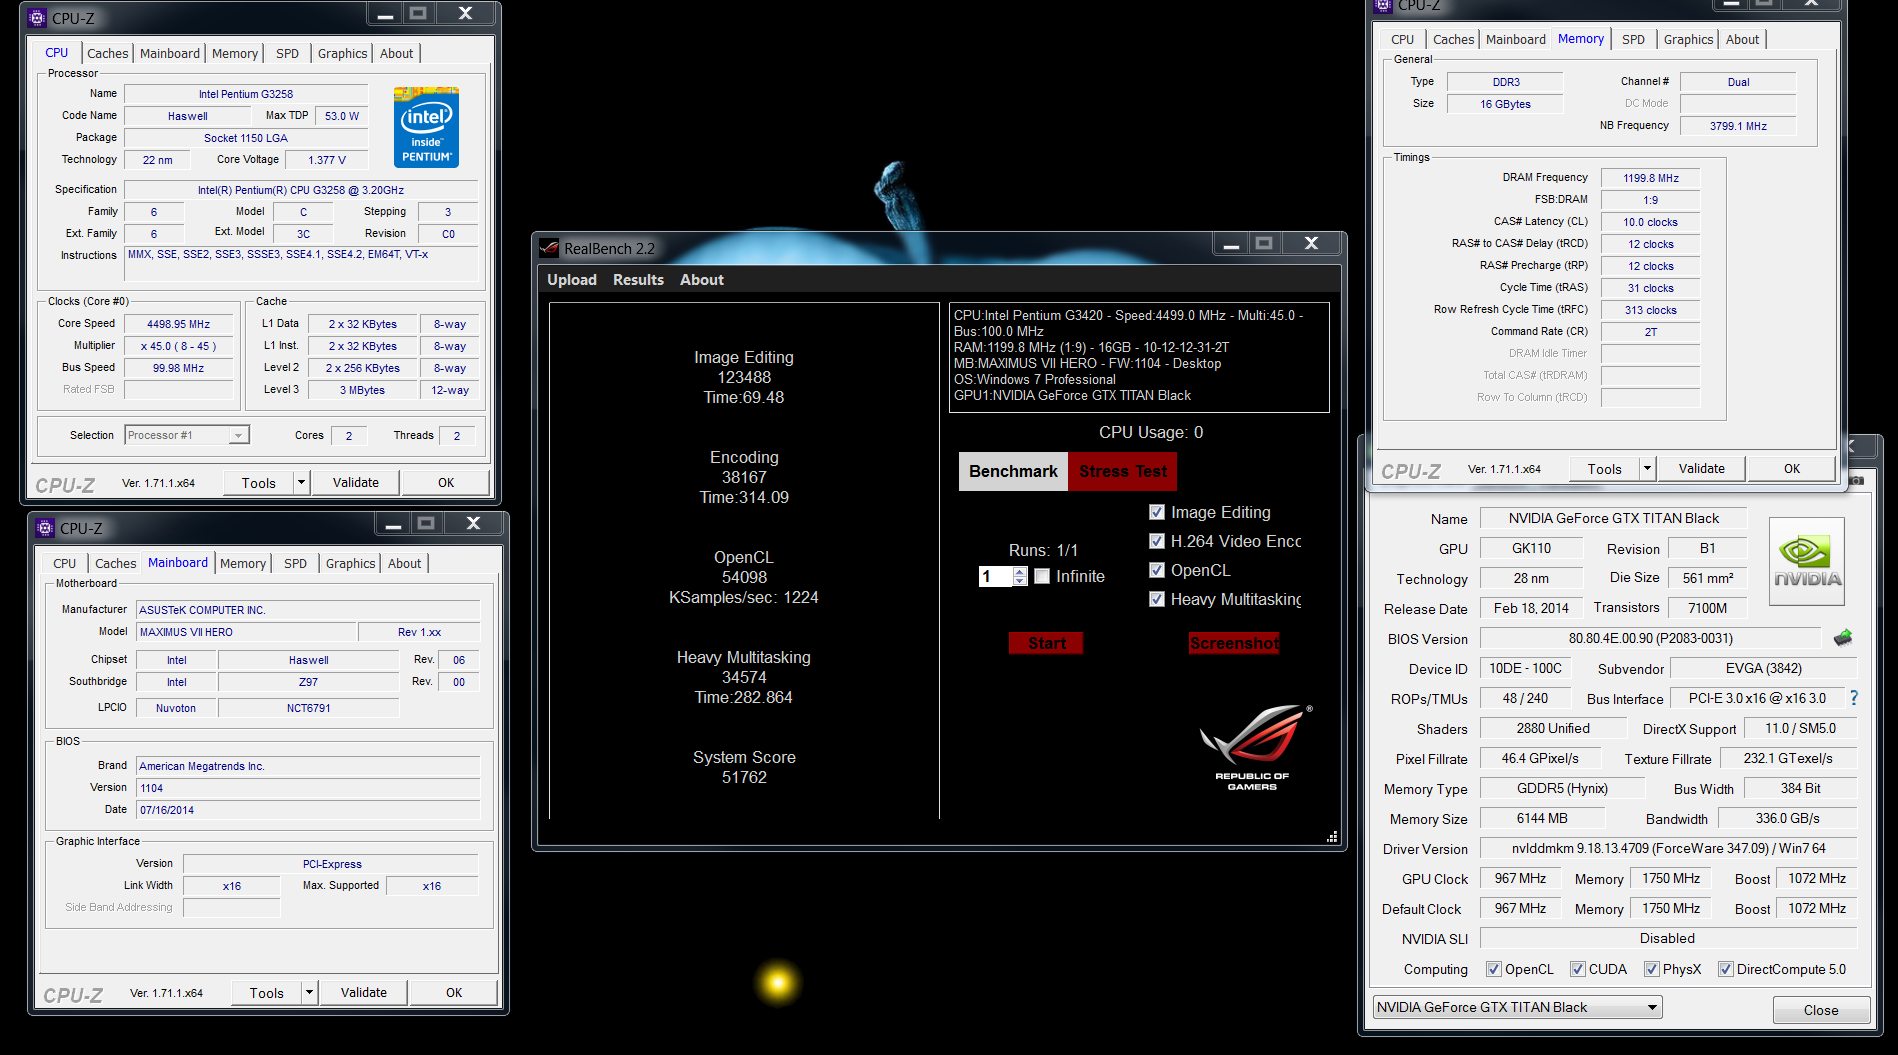Click the resize grip in RealBench corner

click(x=1332, y=837)
